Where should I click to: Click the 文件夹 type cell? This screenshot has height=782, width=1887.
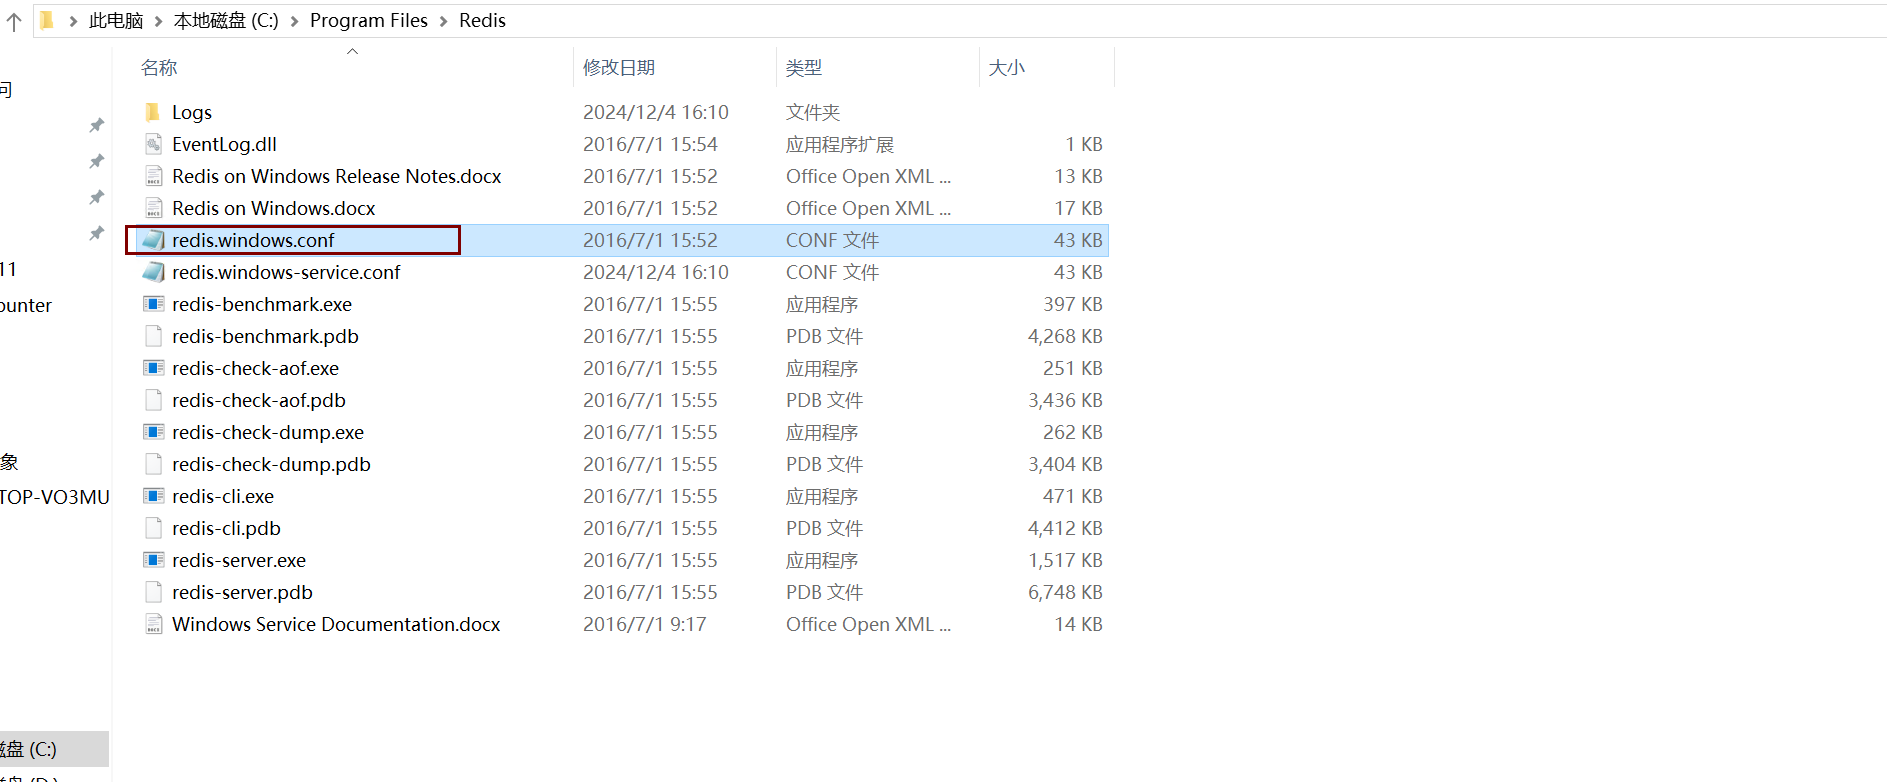(x=813, y=112)
